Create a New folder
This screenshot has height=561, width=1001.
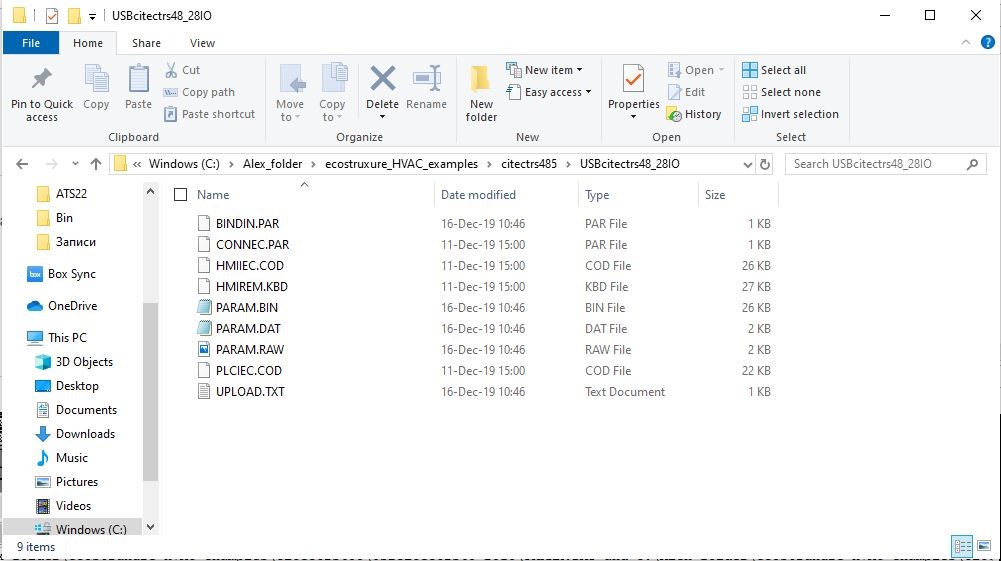481,93
